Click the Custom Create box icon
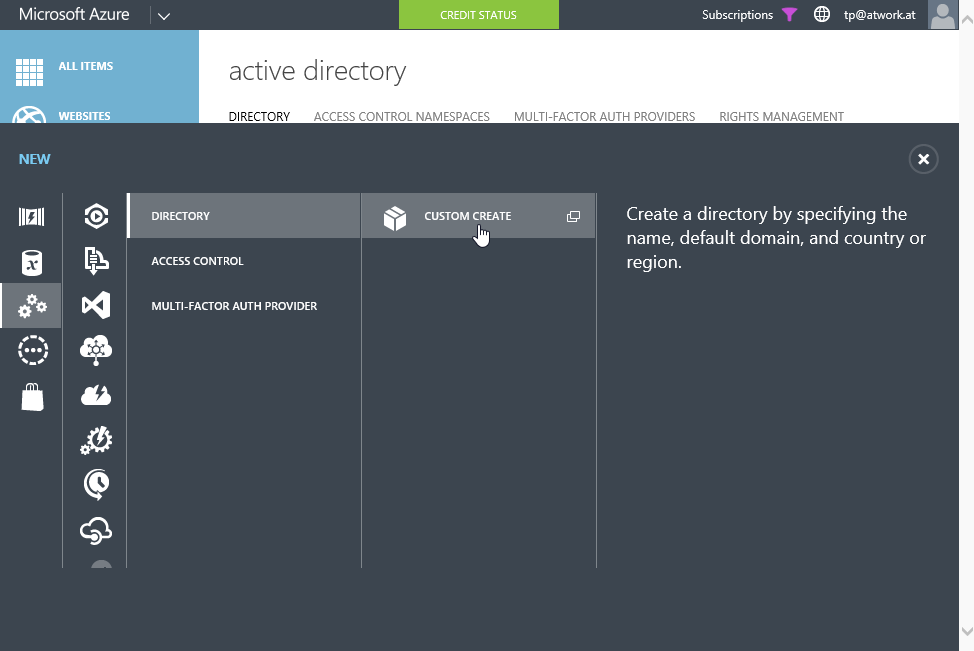The width and height of the screenshot is (974, 651). point(395,218)
